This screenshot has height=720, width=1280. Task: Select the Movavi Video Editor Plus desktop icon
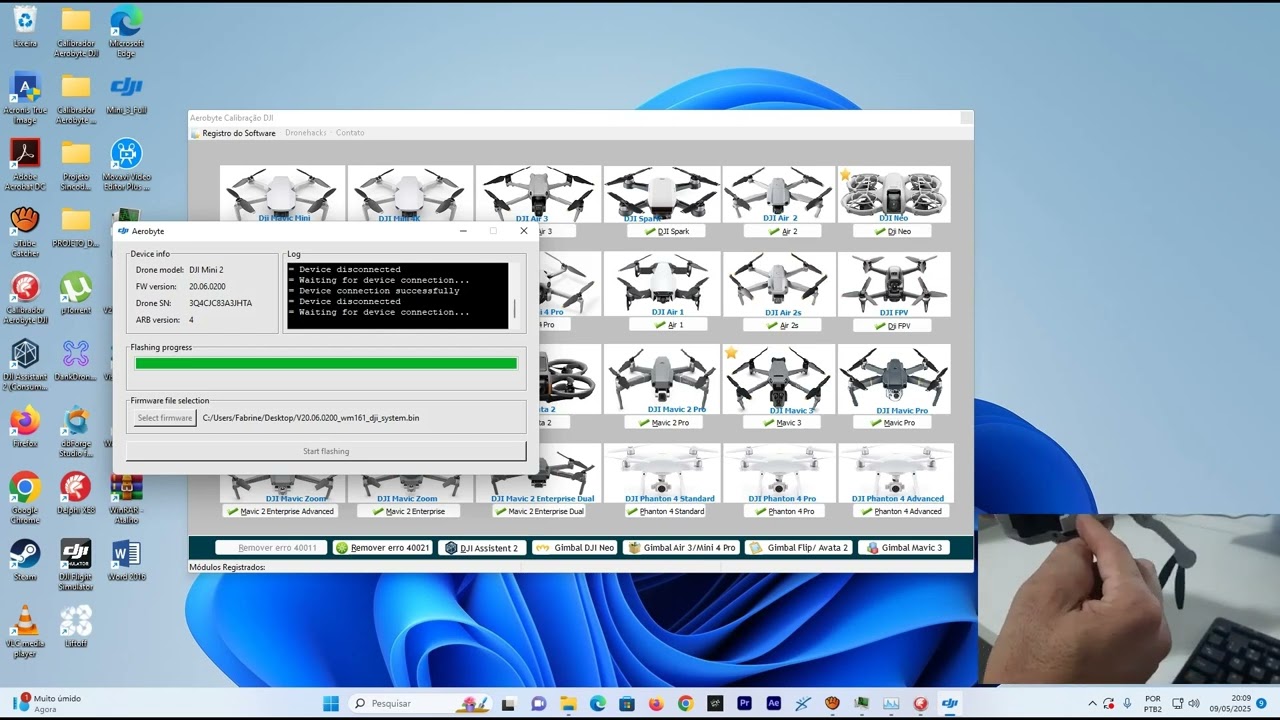click(x=126, y=164)
